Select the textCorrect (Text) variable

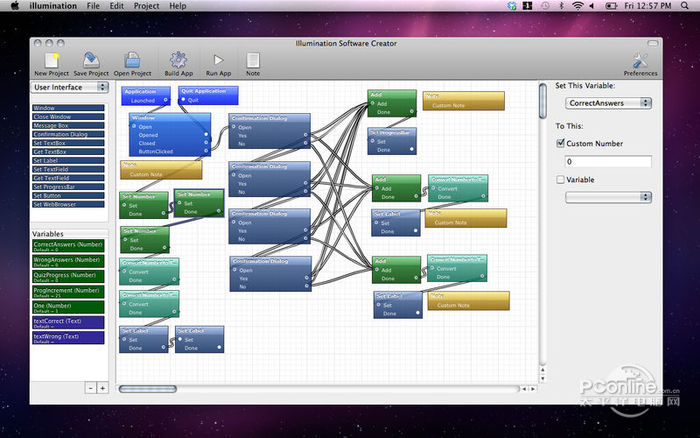point(68,322)
